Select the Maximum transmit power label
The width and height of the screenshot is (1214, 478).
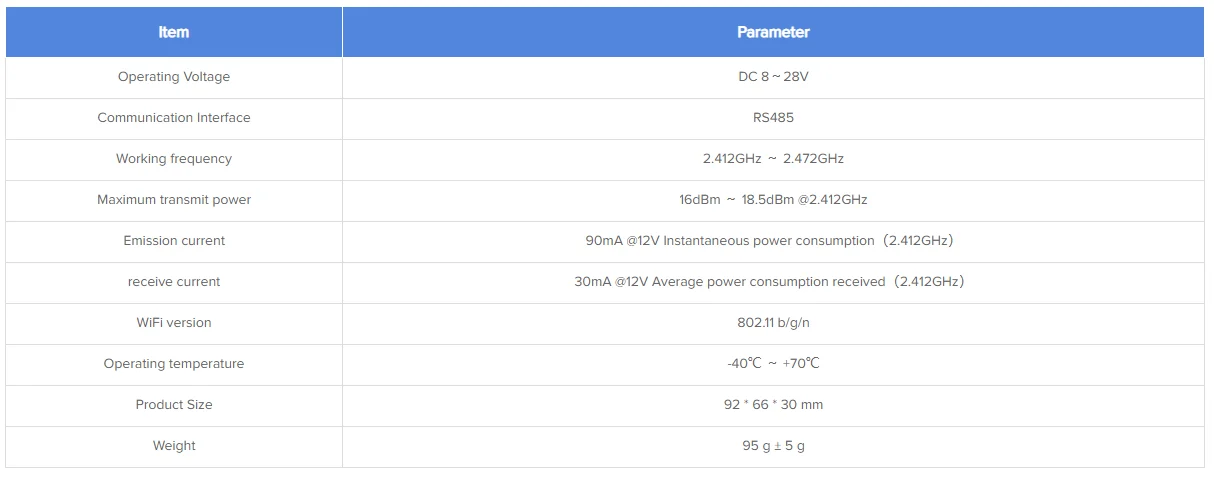(174, 200)
